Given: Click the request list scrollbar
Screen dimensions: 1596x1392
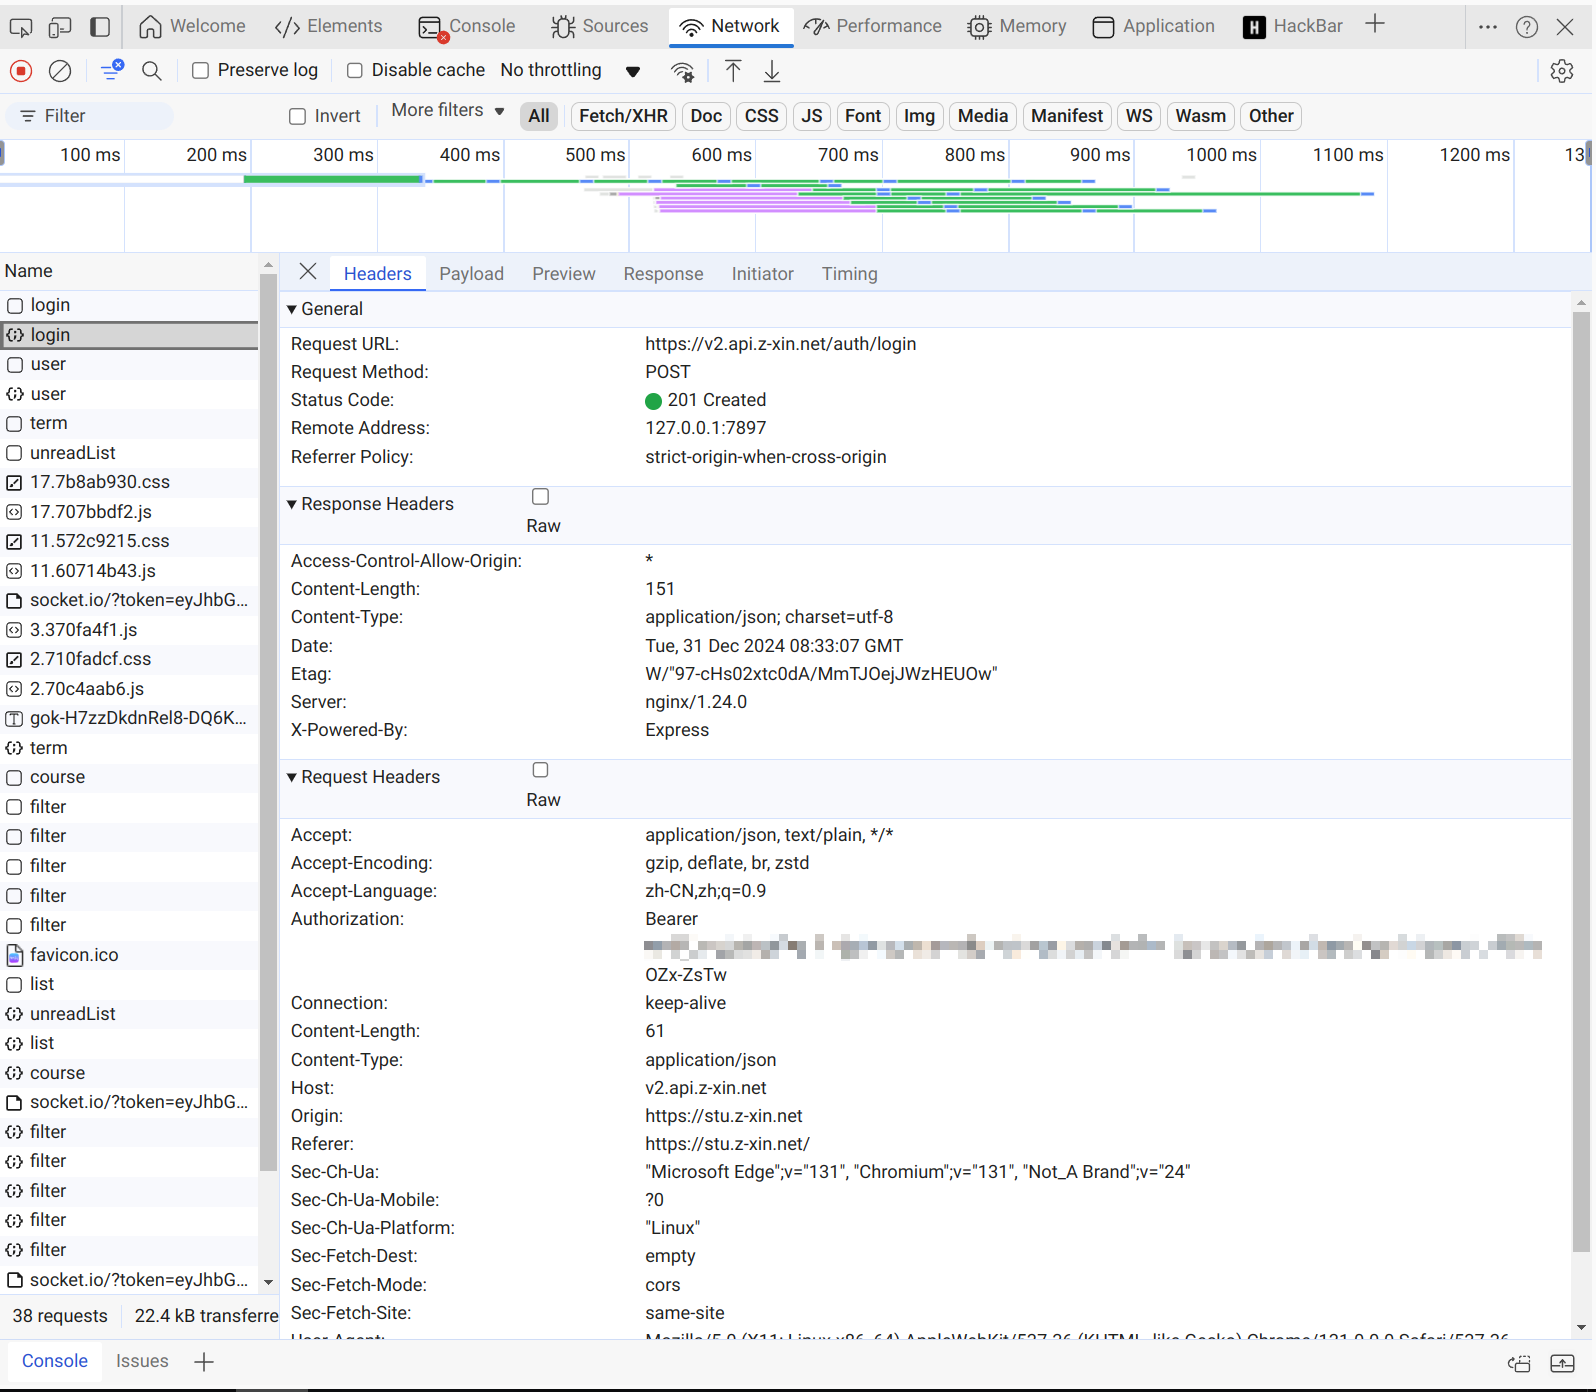Looking at the screenshot, I should [267, 720].
